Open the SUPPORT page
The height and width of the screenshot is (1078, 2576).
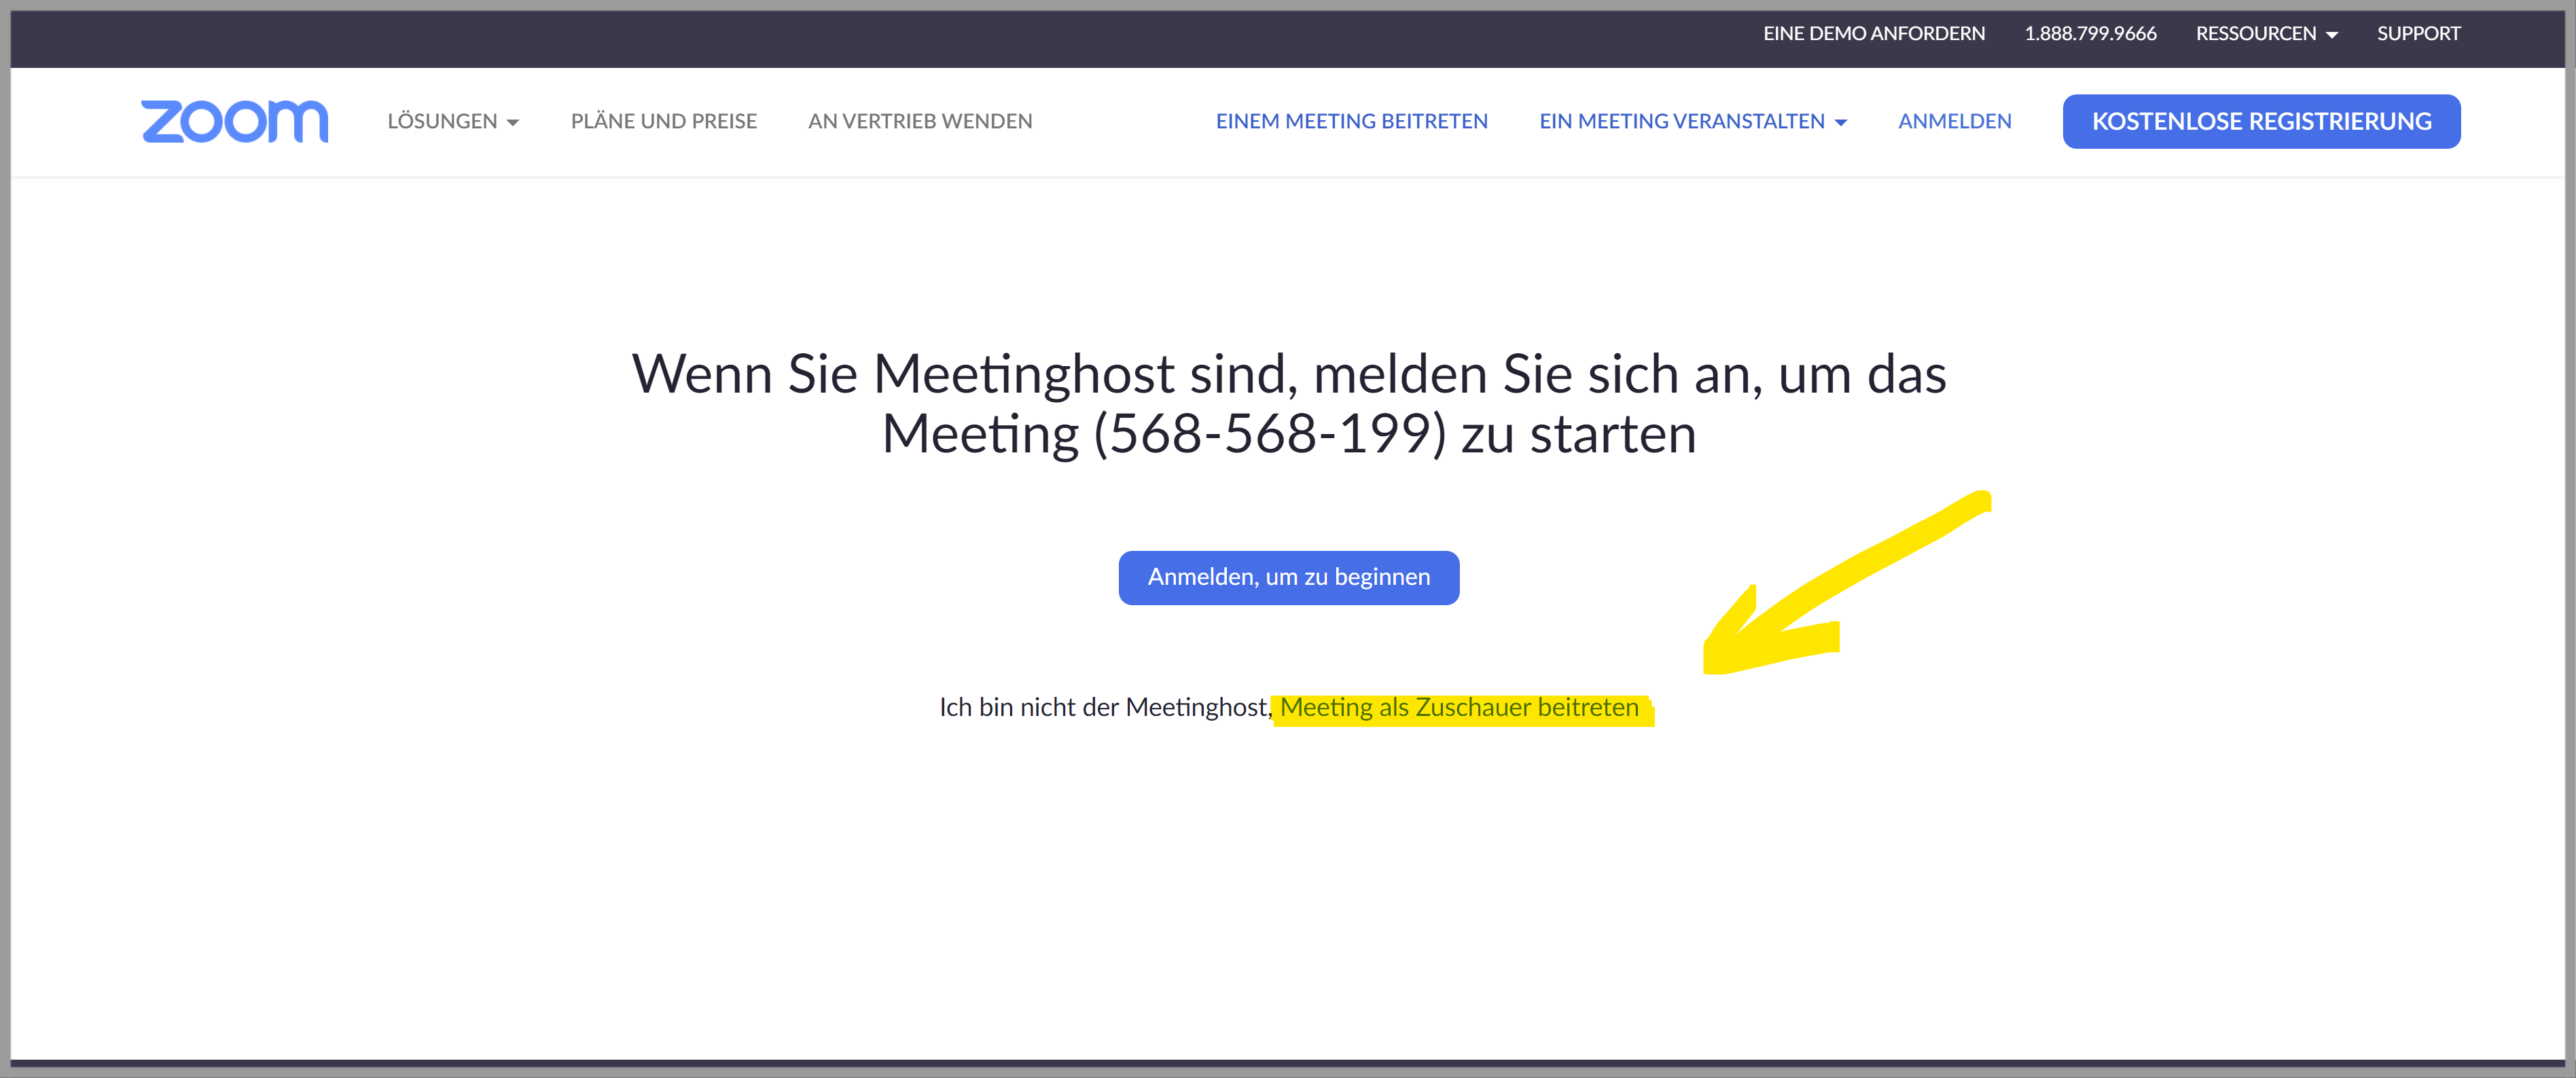[2418, 33]
